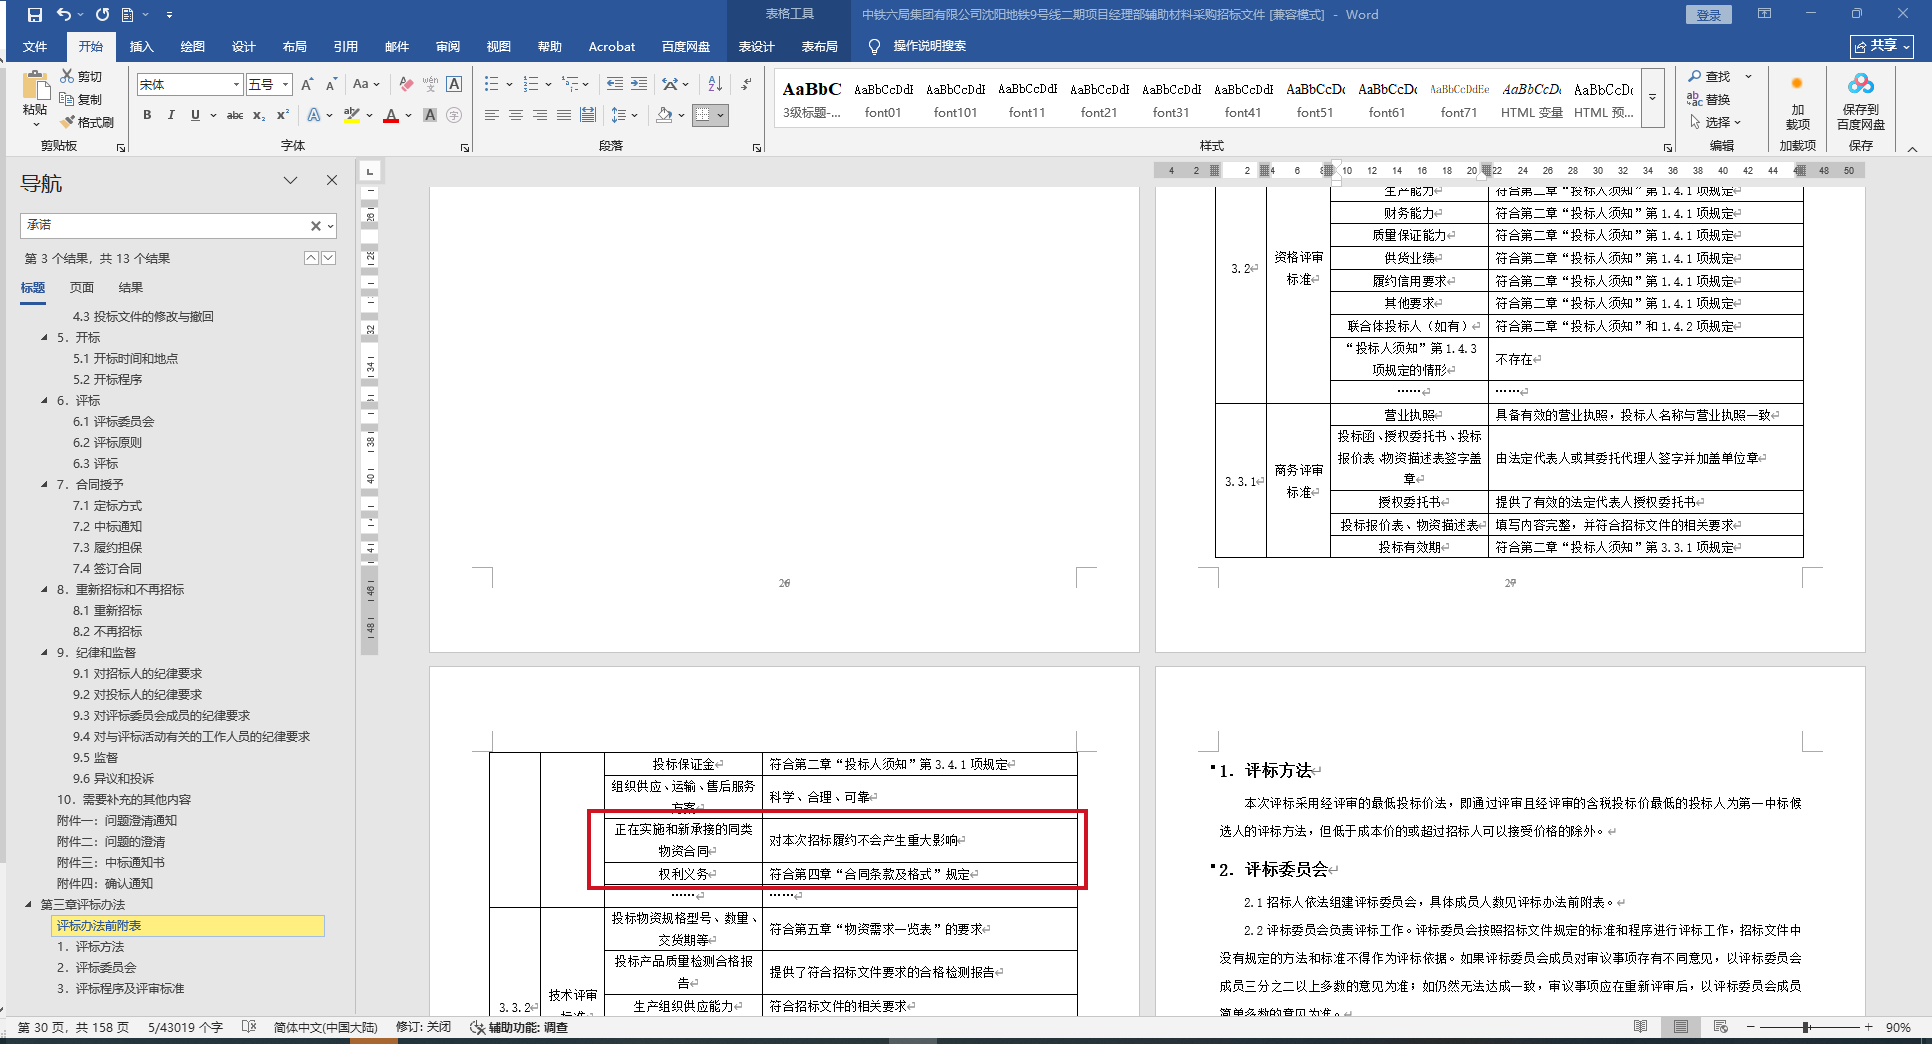Viewport: 1932px width, 1044px height.
Task: Click the 登录 sign-in button
Action: 1709,15
